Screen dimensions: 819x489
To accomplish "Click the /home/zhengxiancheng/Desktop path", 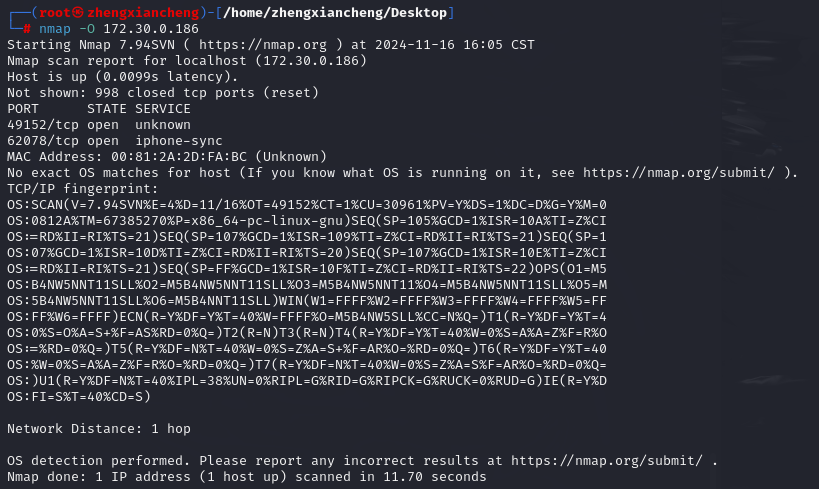I will pyautogui.click(x=335, y=13).
